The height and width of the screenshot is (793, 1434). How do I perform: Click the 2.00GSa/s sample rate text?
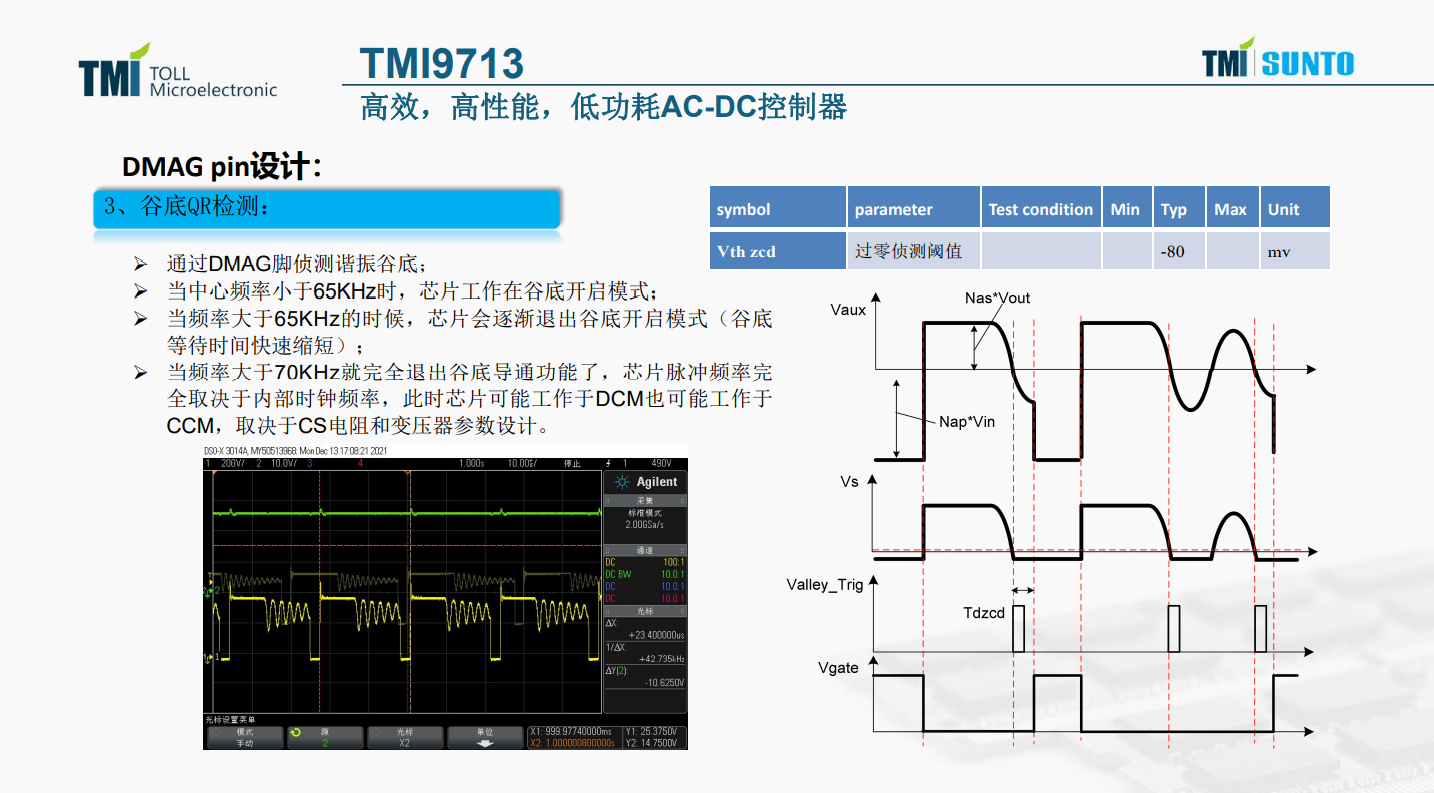644,524
